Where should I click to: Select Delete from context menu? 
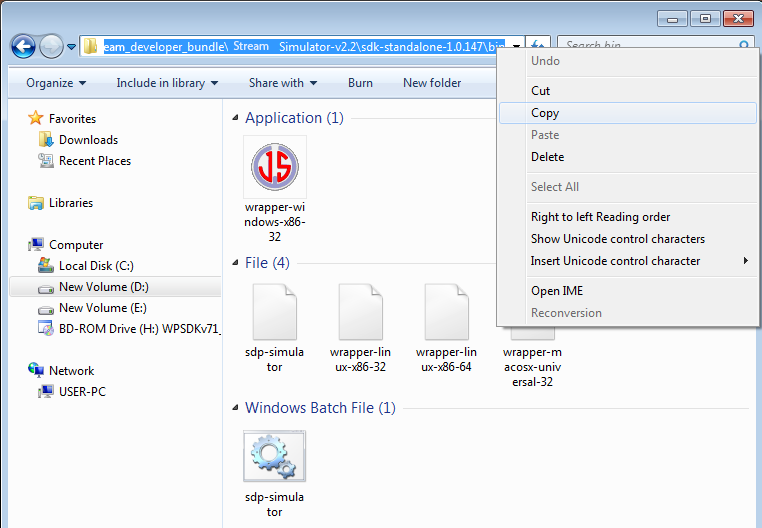pyautogui.click(x=628, y=157)
